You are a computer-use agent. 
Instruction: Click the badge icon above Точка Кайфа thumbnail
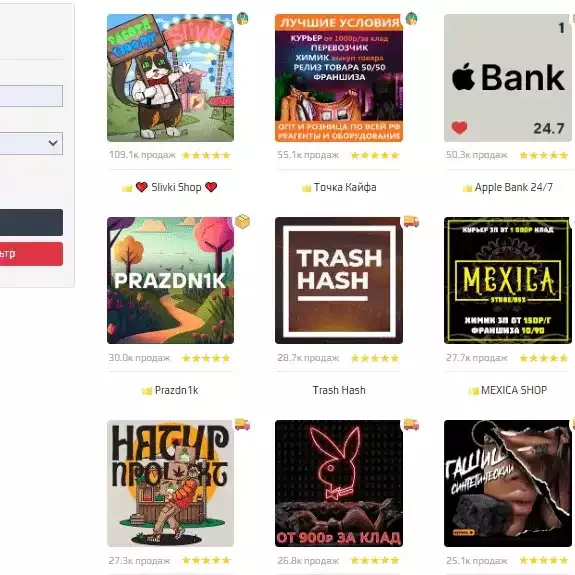(411, 18)
